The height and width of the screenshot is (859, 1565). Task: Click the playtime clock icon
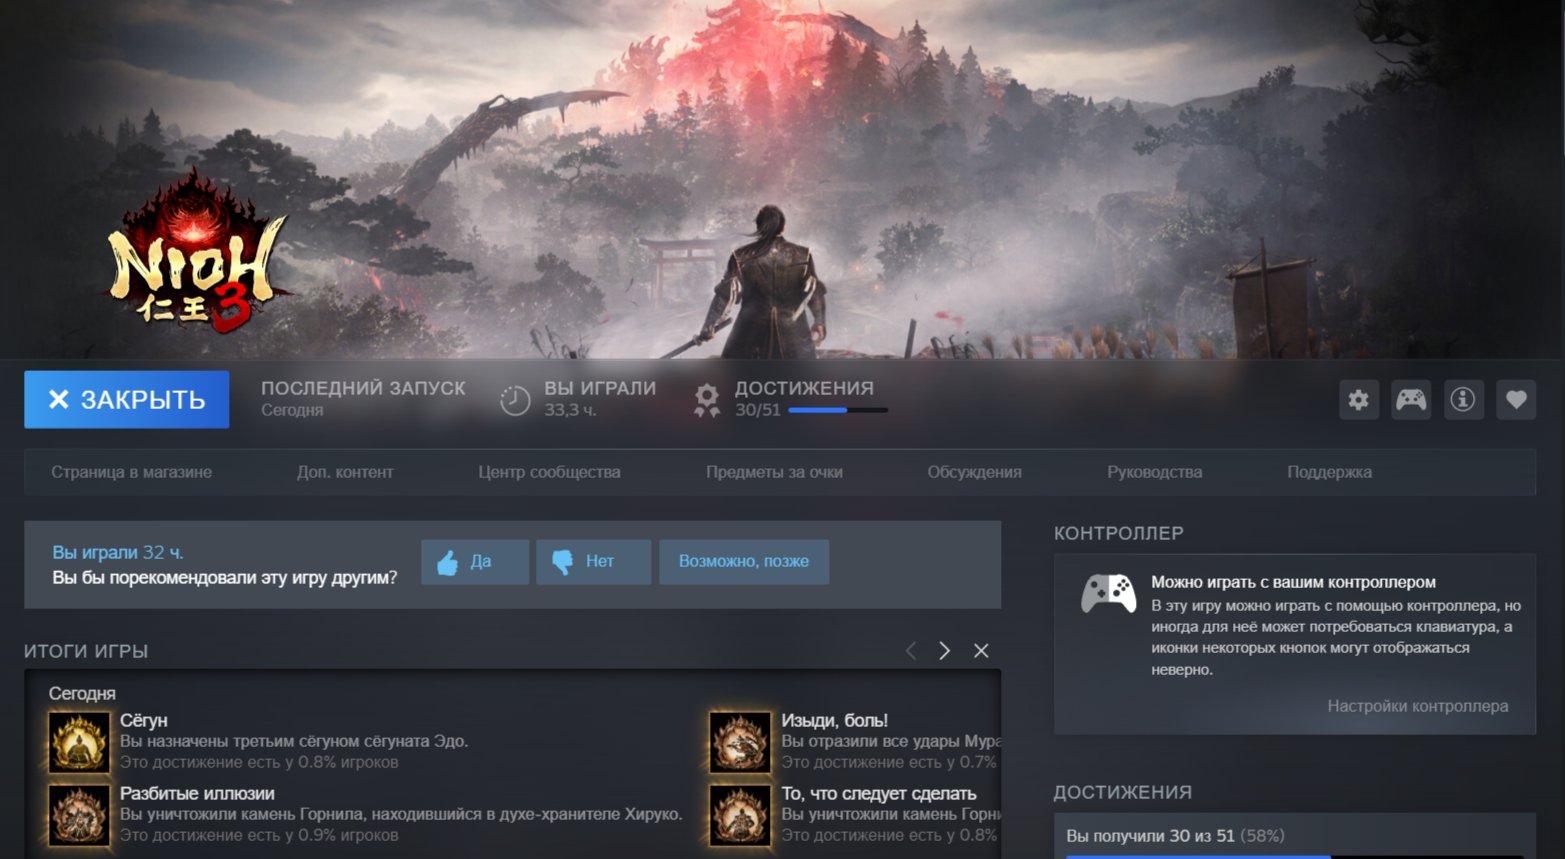point(515,400)
